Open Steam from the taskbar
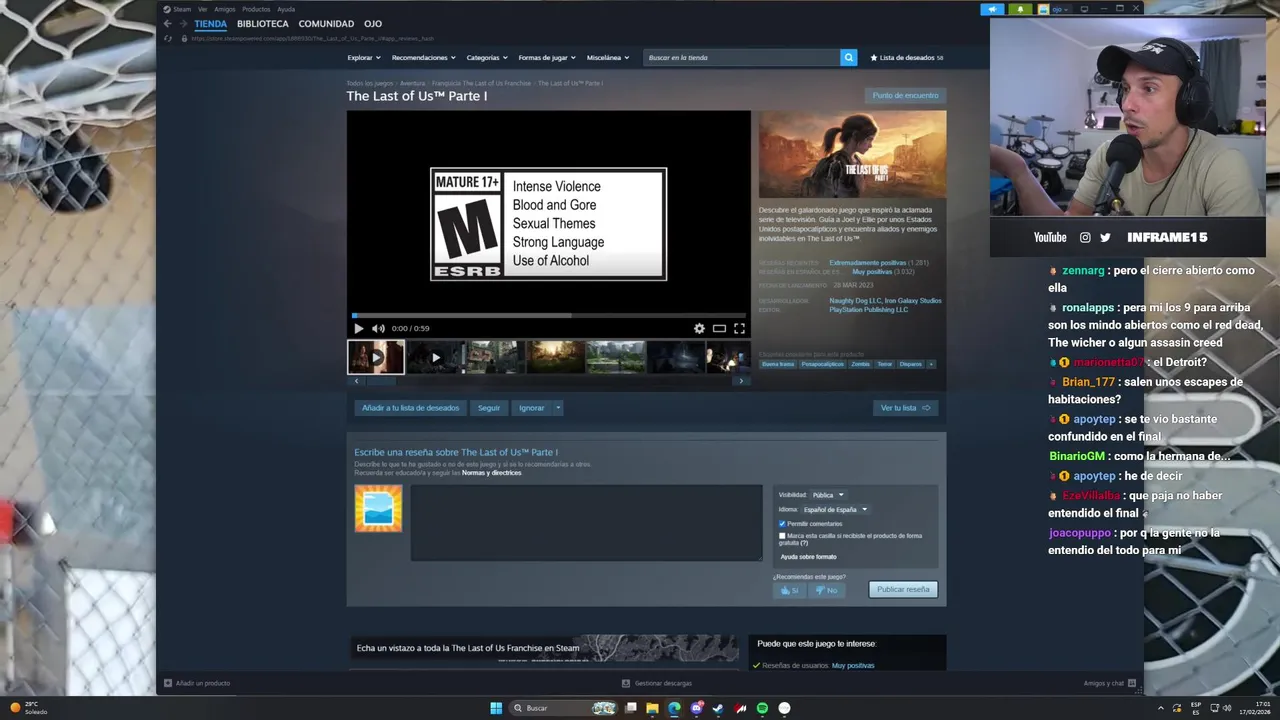The height and width of the screenshot is (720, 1280). point(718,708)
